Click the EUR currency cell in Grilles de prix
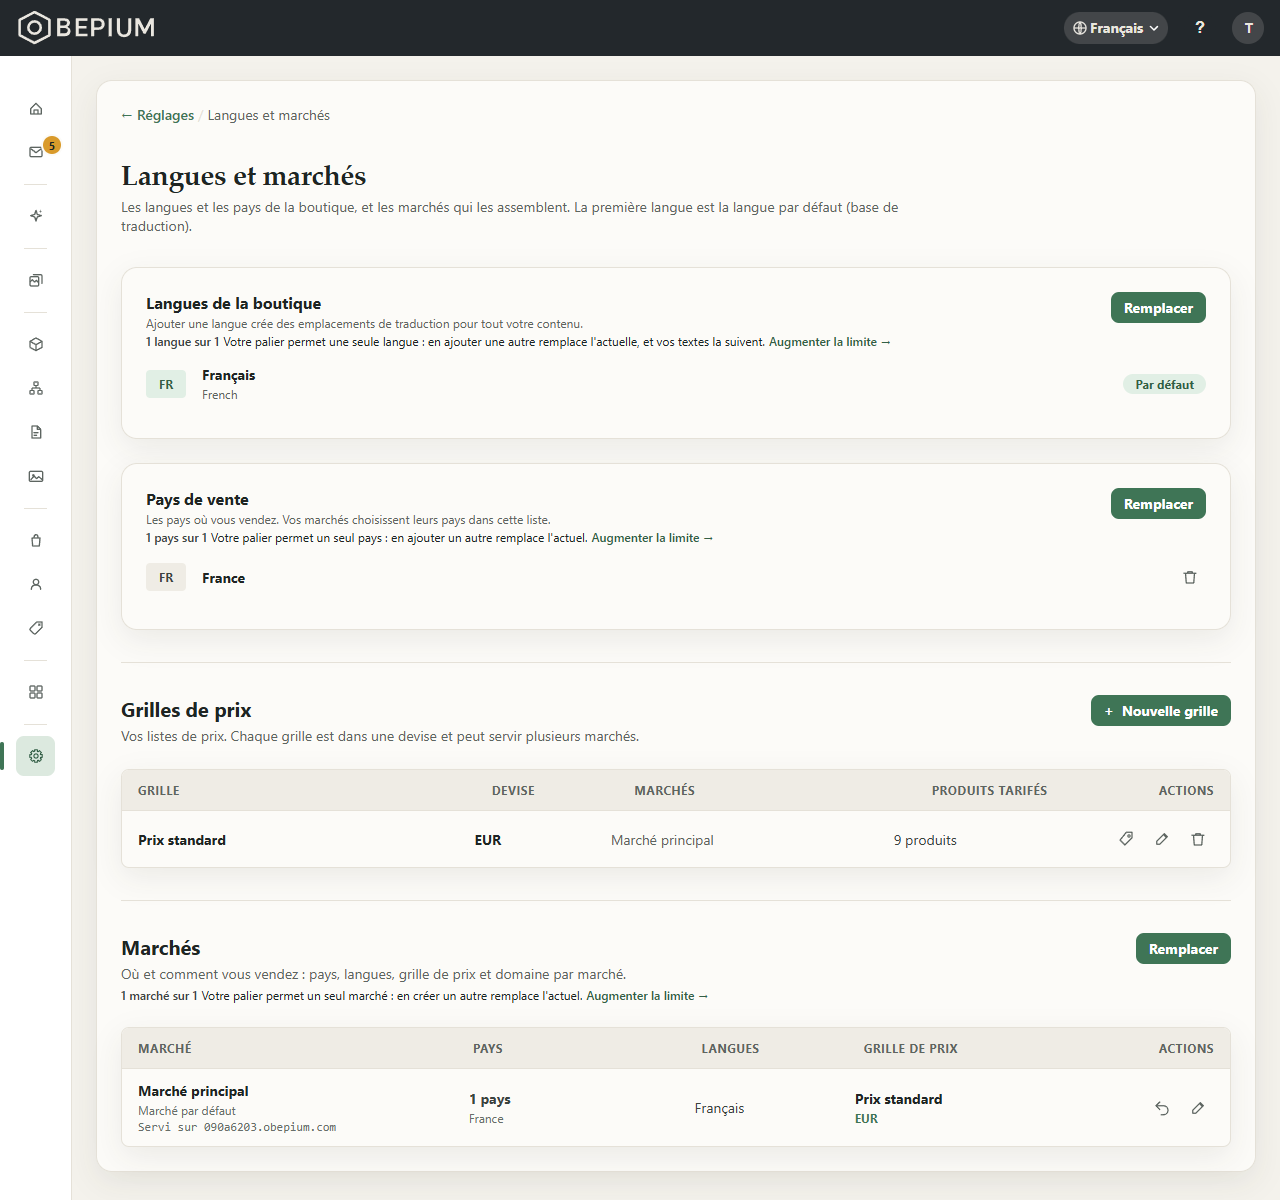The image size is (1280, 1200). click(488, 840)
